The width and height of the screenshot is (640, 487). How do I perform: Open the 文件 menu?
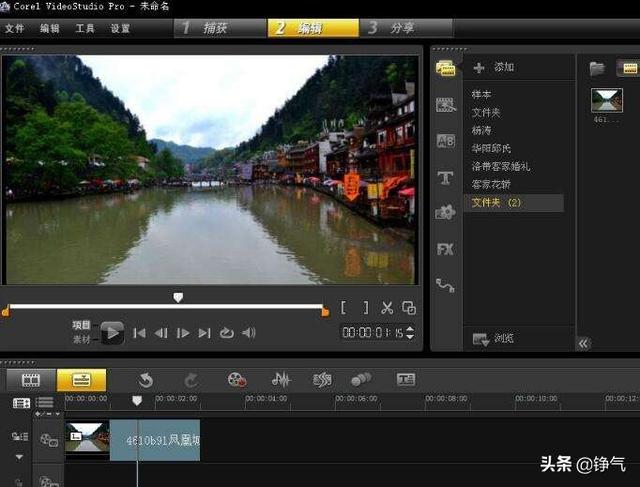point(15,28)
